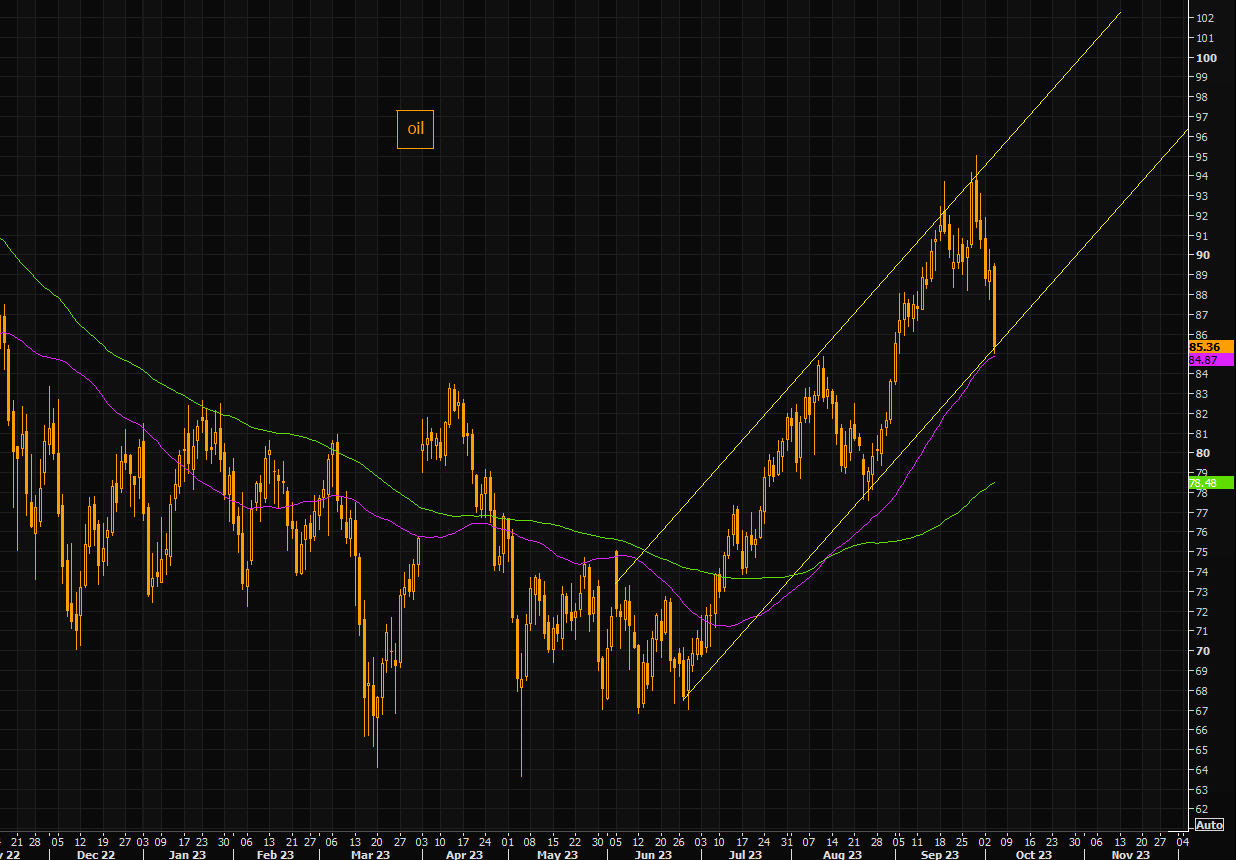Click the Oct 23 month label

pos(1034,855)
